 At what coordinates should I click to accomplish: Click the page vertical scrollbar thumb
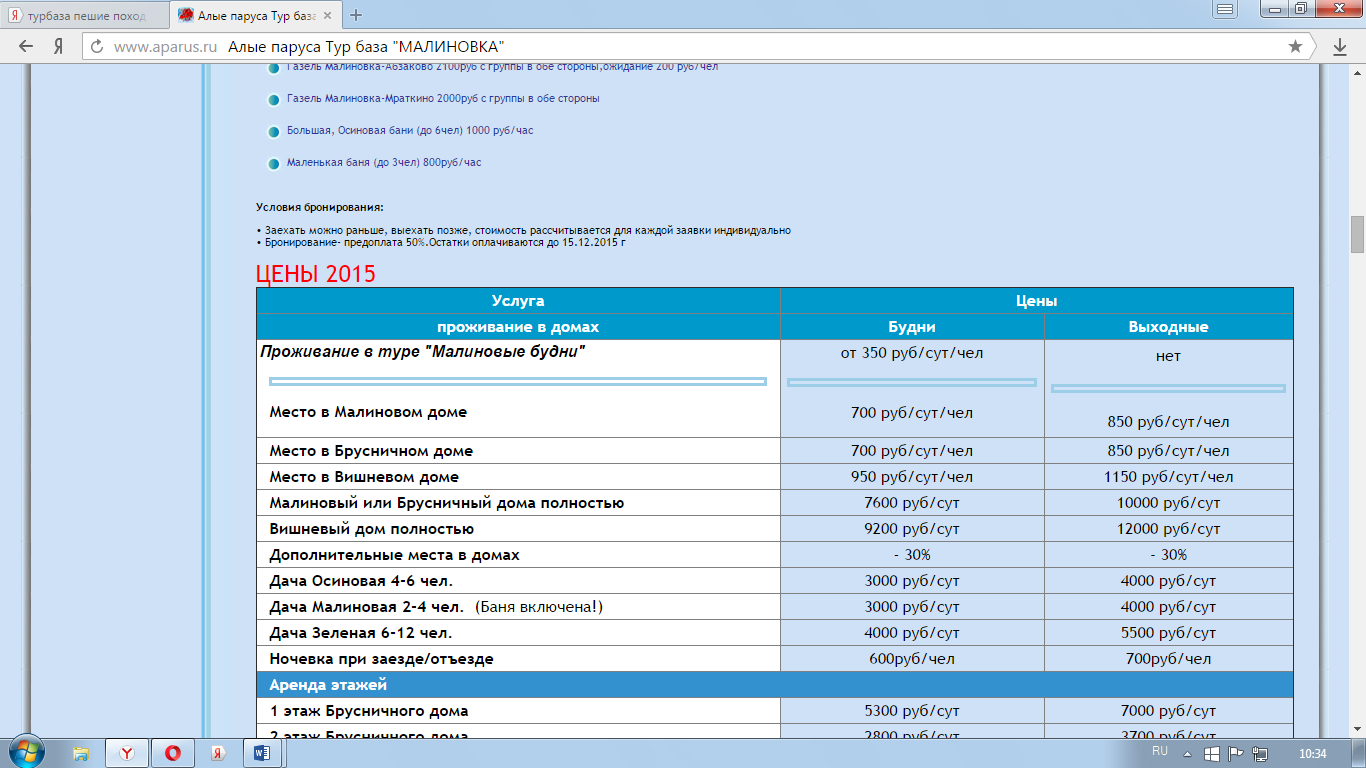[x=1357, y=235]
